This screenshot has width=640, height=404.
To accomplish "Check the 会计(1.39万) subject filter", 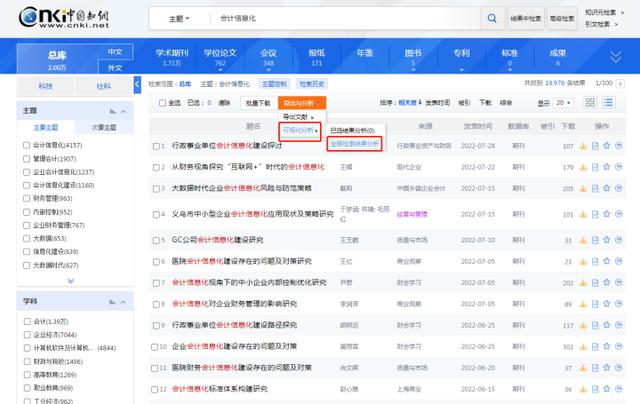I will click(27, 322).
